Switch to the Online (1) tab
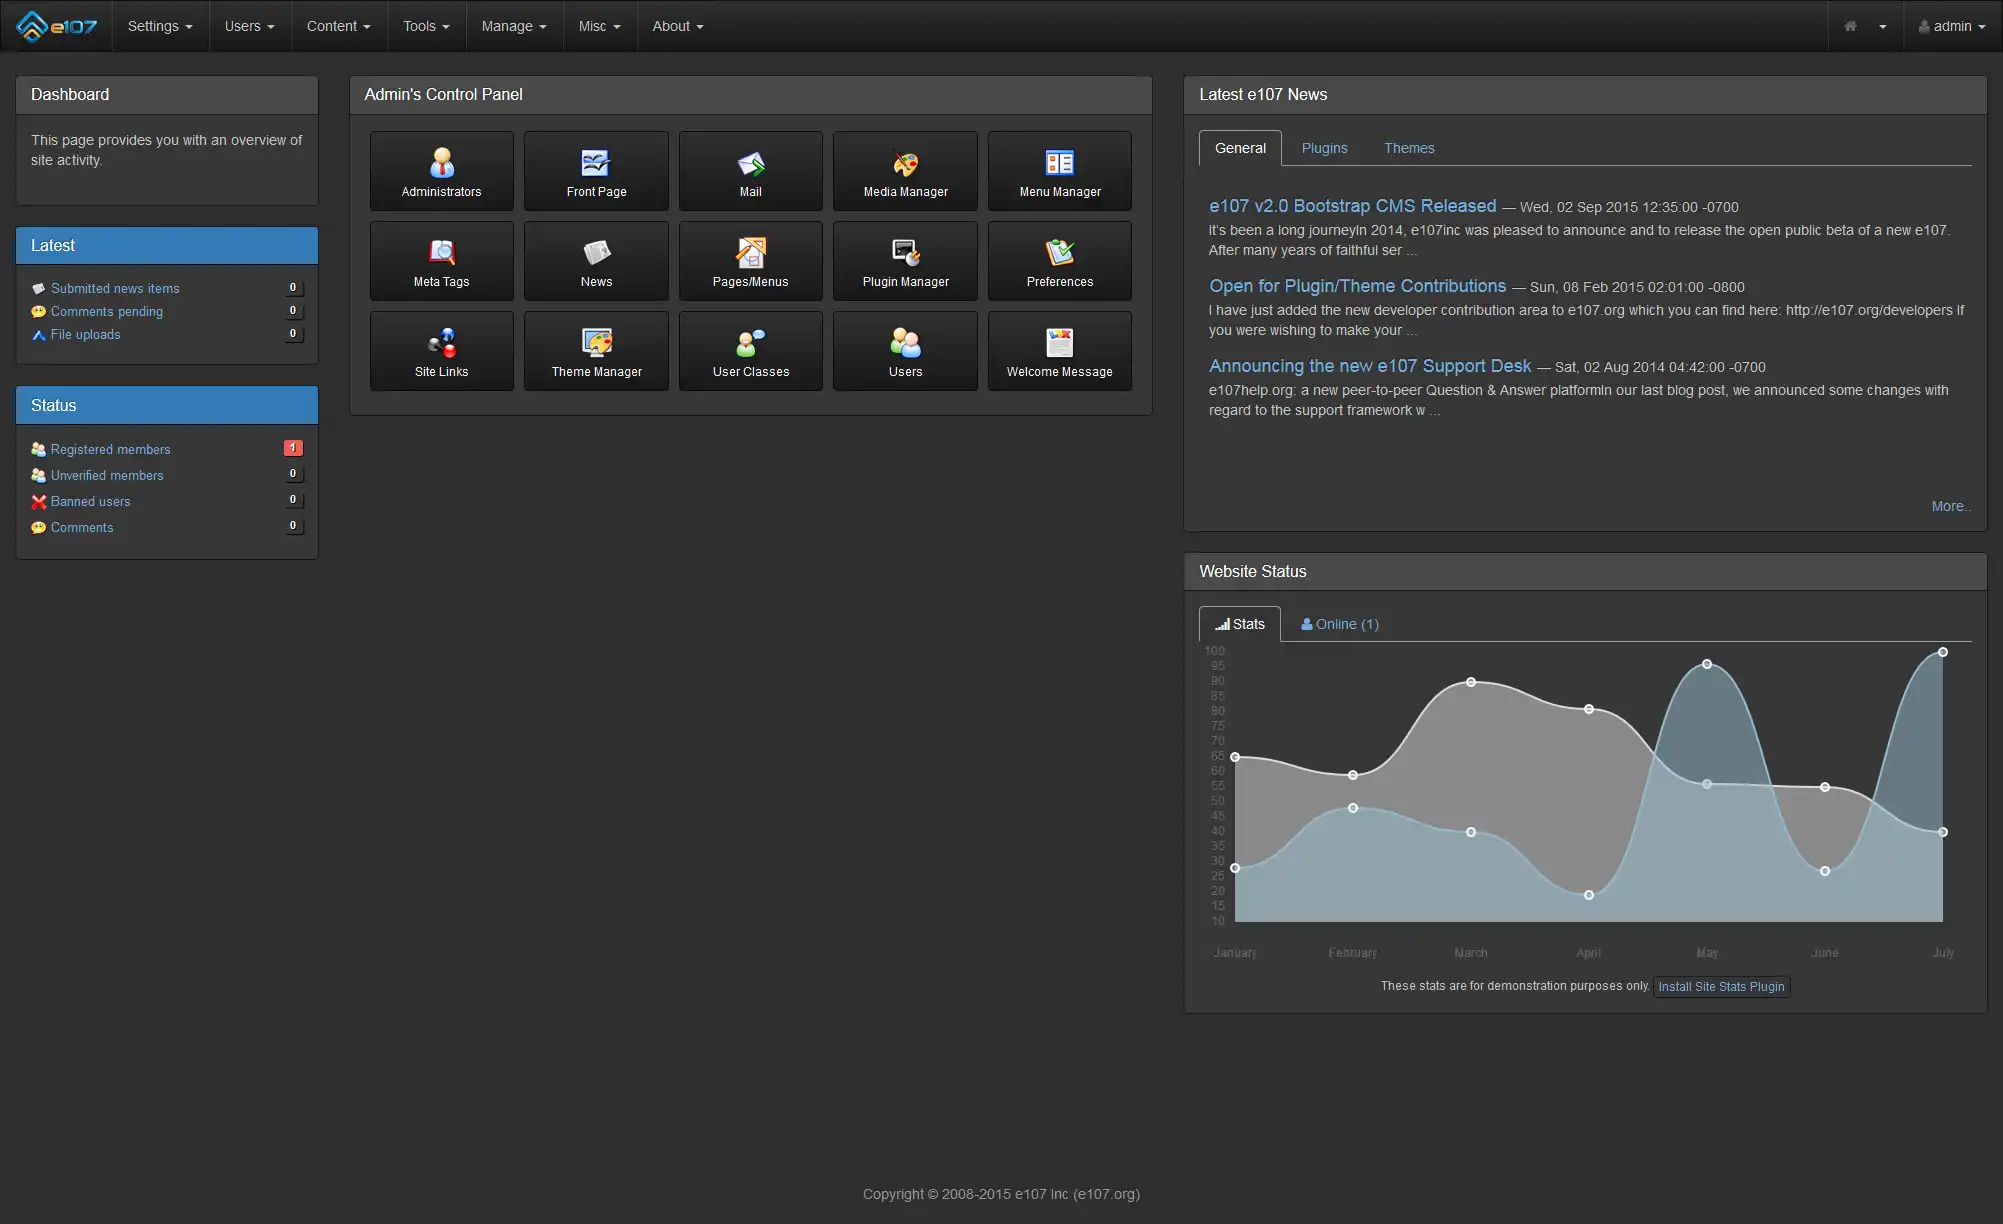Image resolution: width=2003 pixels, height=1224 pixels. [1340, 624]
